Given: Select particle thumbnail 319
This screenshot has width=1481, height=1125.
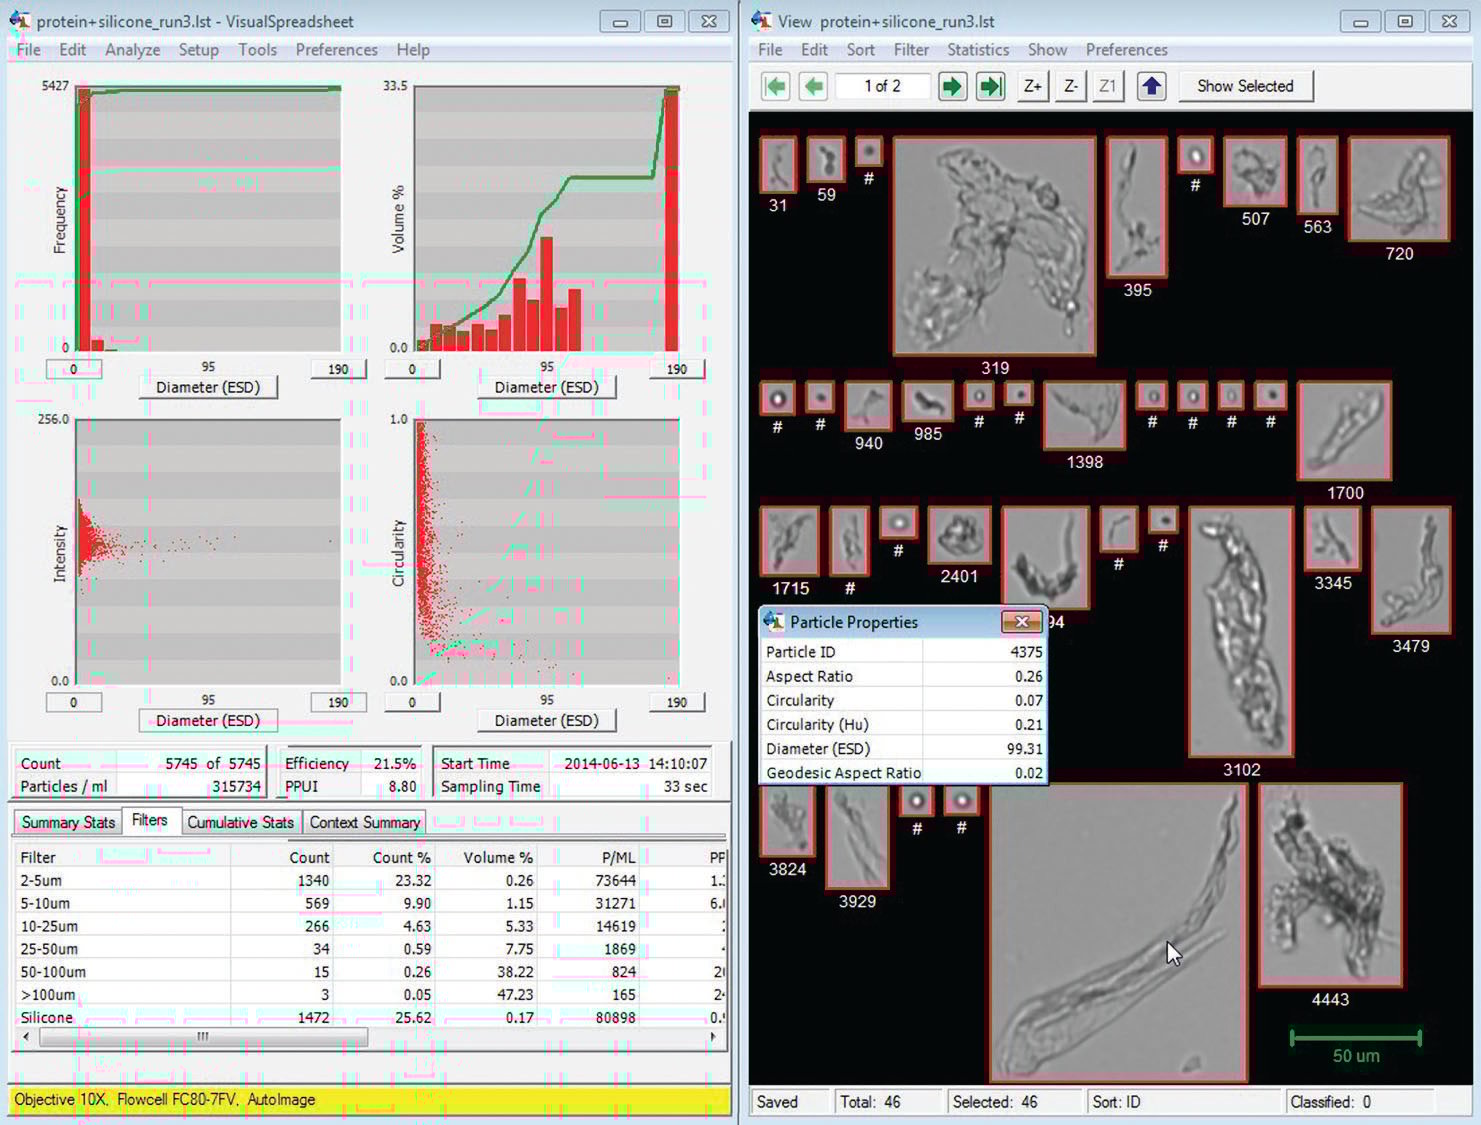Looking at the screenshot, I should (x=994, y=246).
